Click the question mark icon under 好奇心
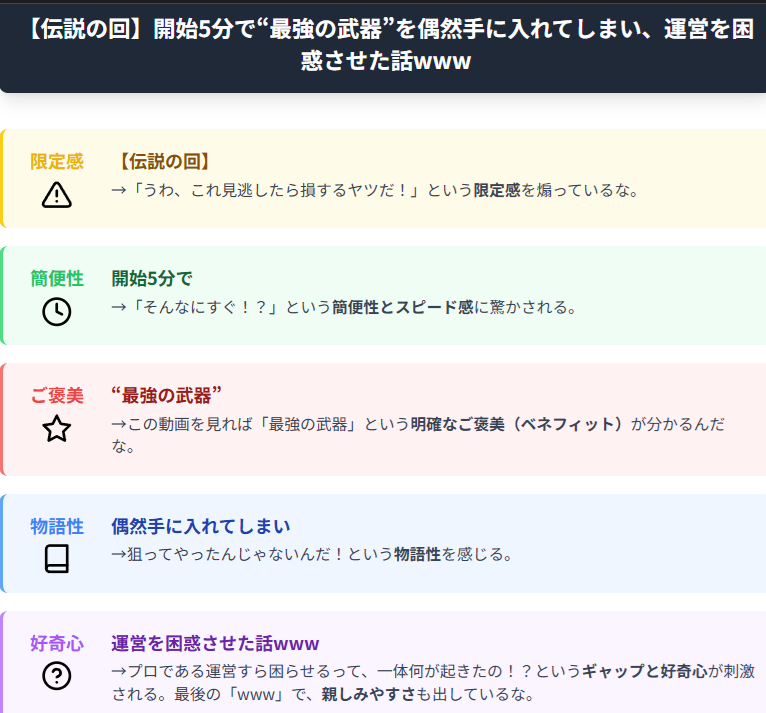The image size is (766, 713). [57, 676]
